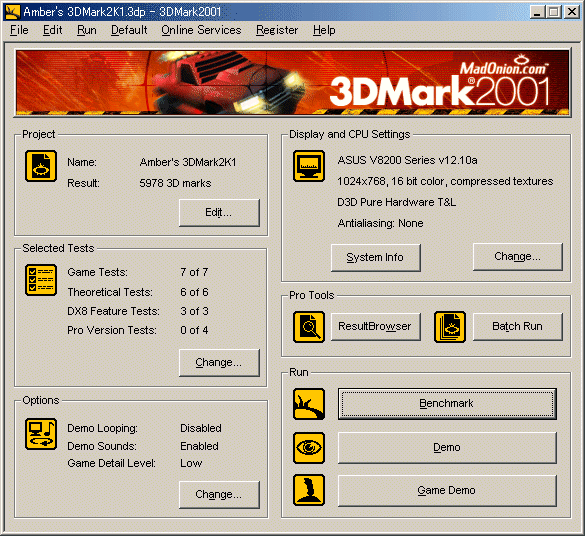Click Change... under Selected Tests

pyautogui.click(x=219, y=363)
